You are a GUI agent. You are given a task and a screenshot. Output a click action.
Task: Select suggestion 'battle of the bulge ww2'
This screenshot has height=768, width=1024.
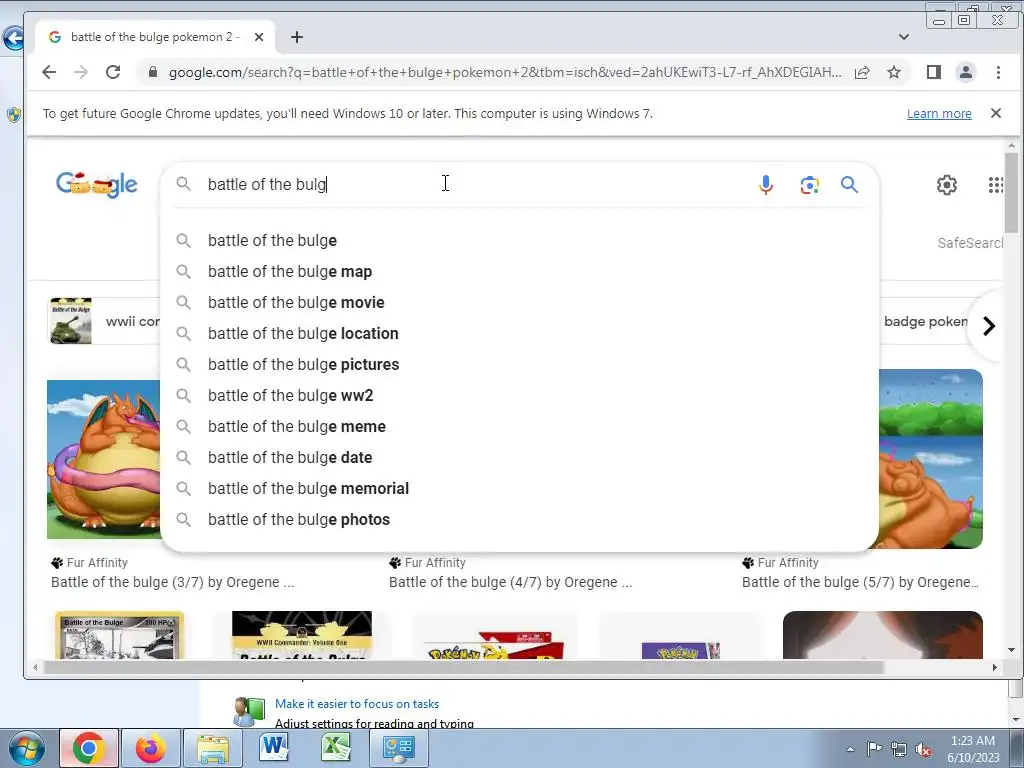pos(519,396)
